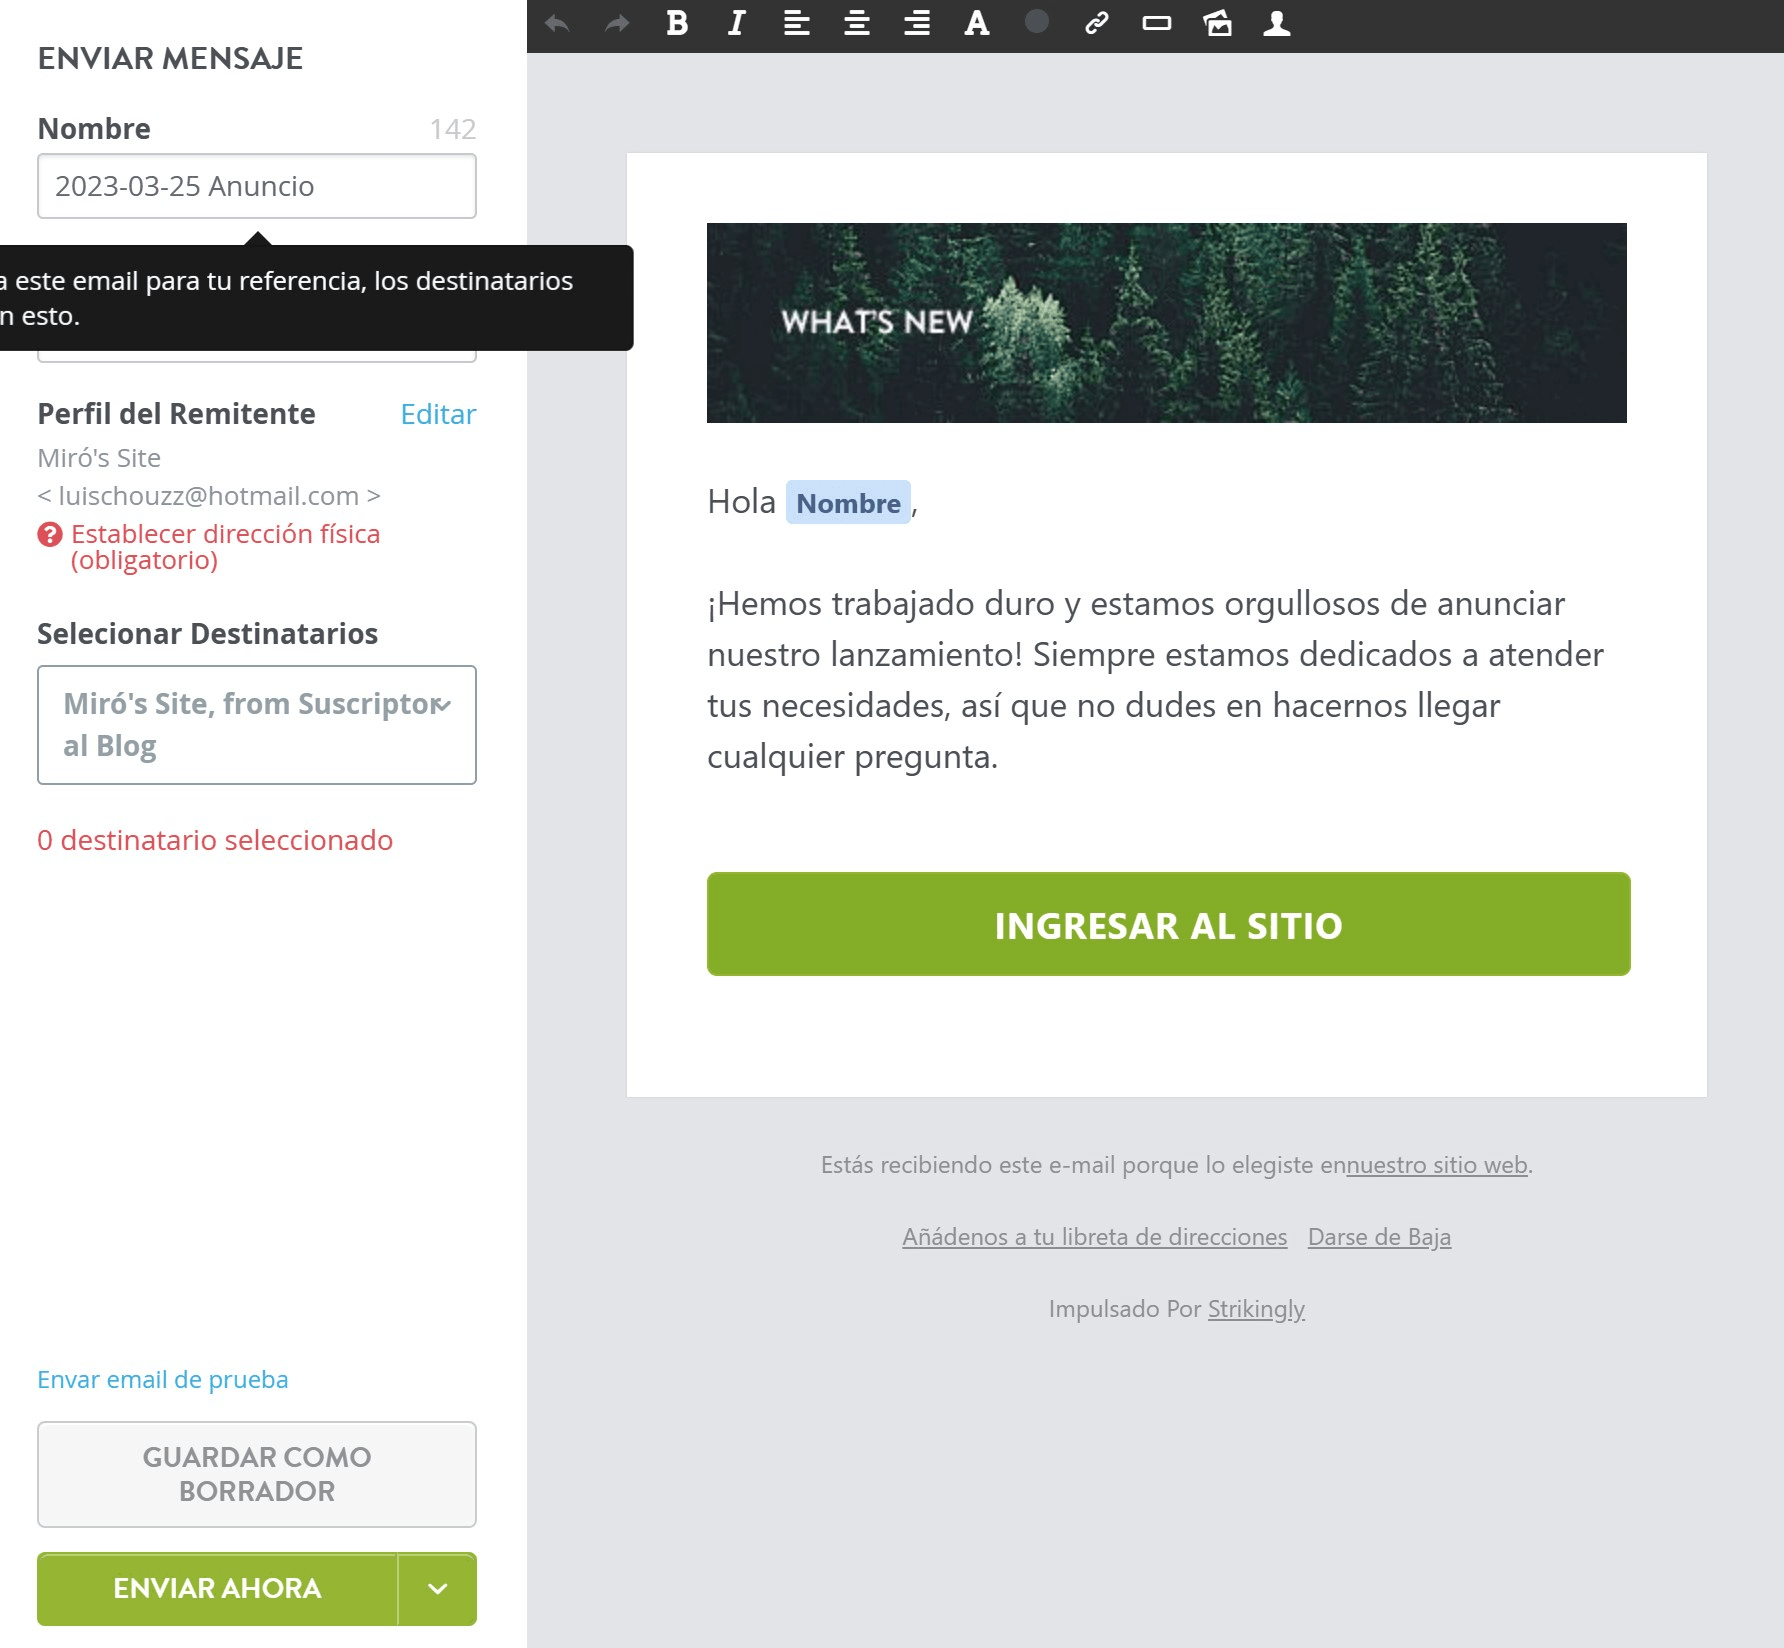Center align the text
Image resolution: width=1784 pixels, height=1648 pixels.
click(x=857, y=23)
